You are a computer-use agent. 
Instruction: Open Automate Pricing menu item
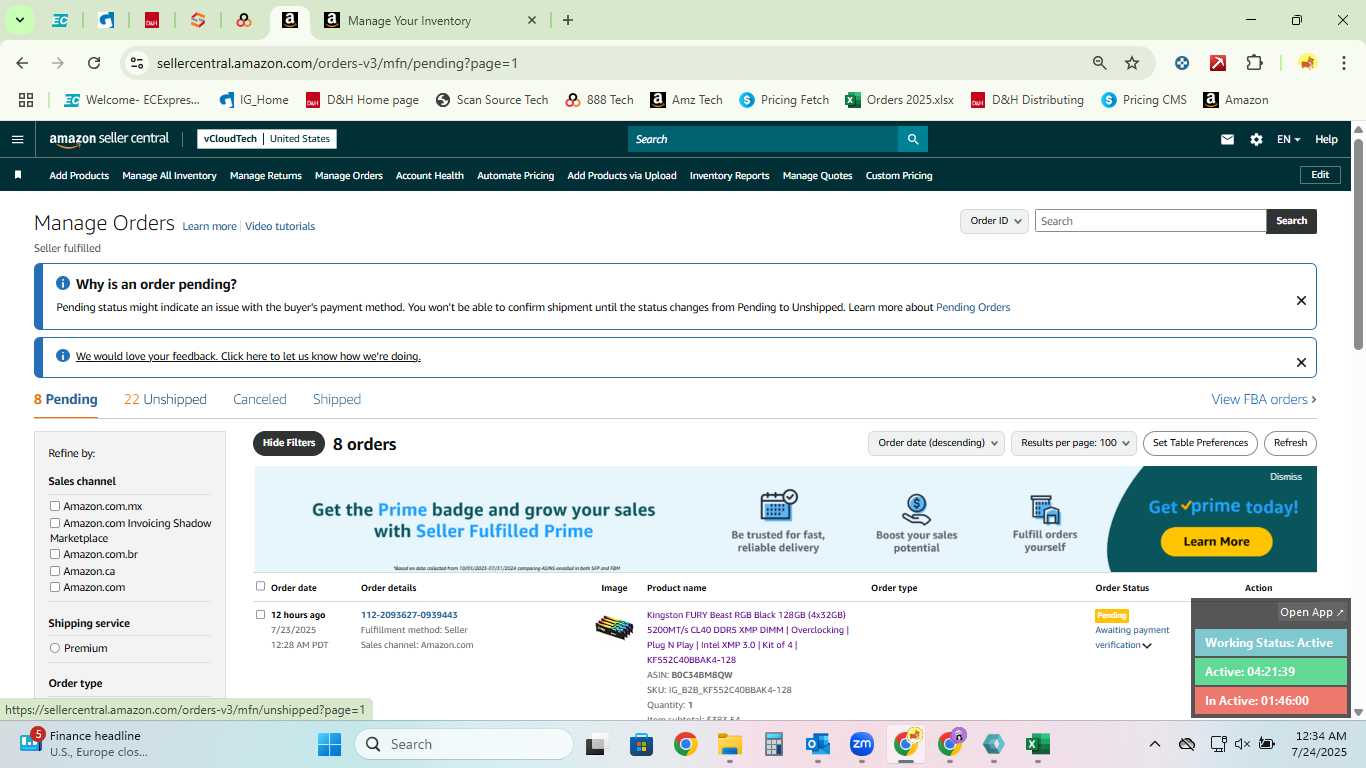pyautogui.click(x=515, y=175)
